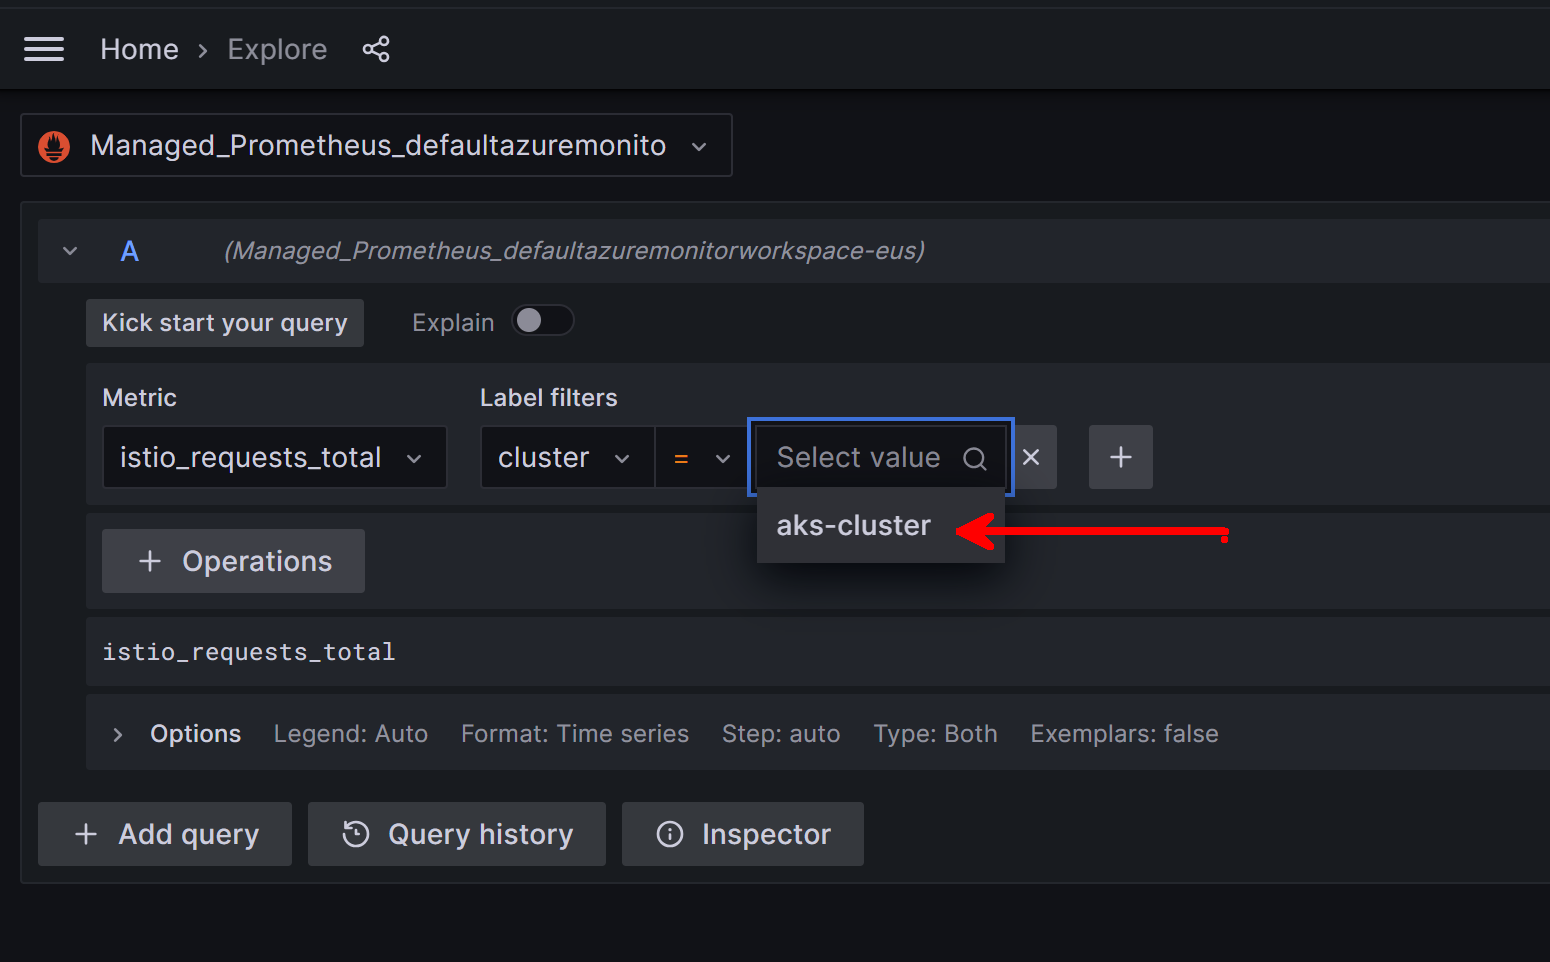Open the hamburger navigation menu
Image resolution: width=1550 pixels, height=962 pixels.
(44, 49)
